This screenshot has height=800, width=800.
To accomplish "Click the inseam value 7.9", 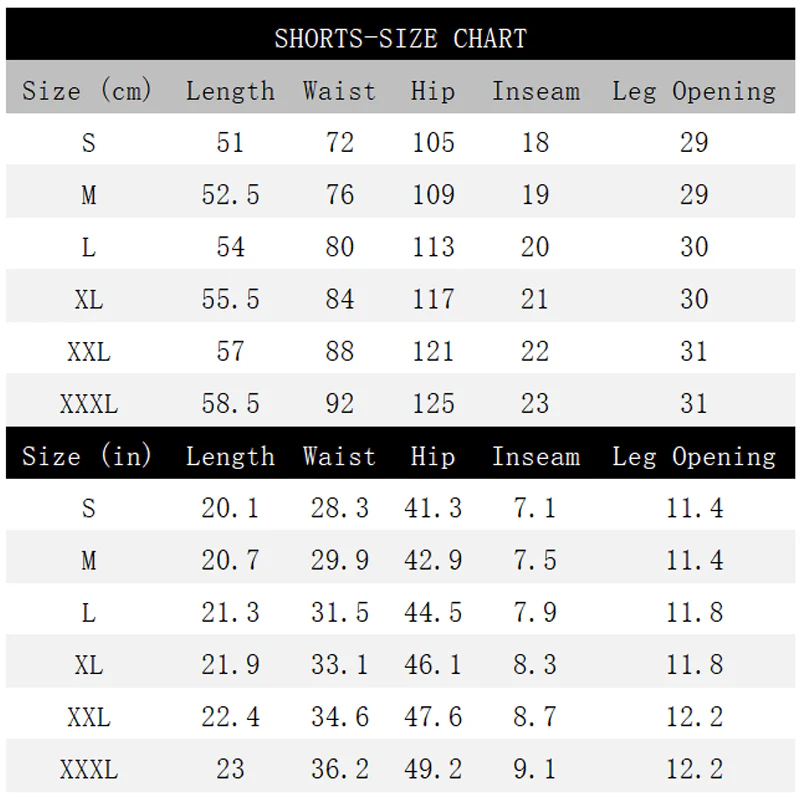I will click(535, 612).
